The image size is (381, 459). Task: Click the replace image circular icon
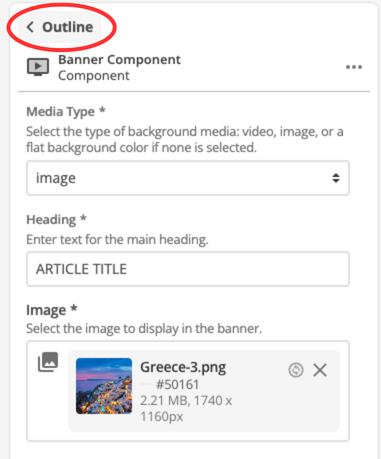(296, 370)
